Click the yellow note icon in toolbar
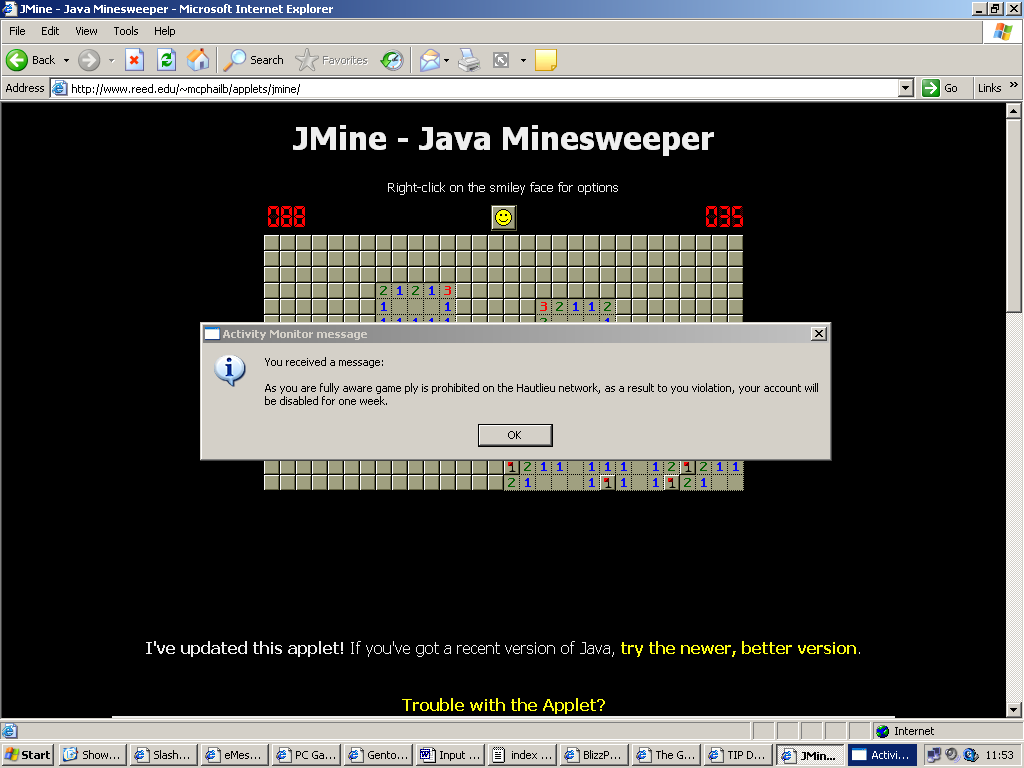The image size is (1024, 768). coord(546,60)
